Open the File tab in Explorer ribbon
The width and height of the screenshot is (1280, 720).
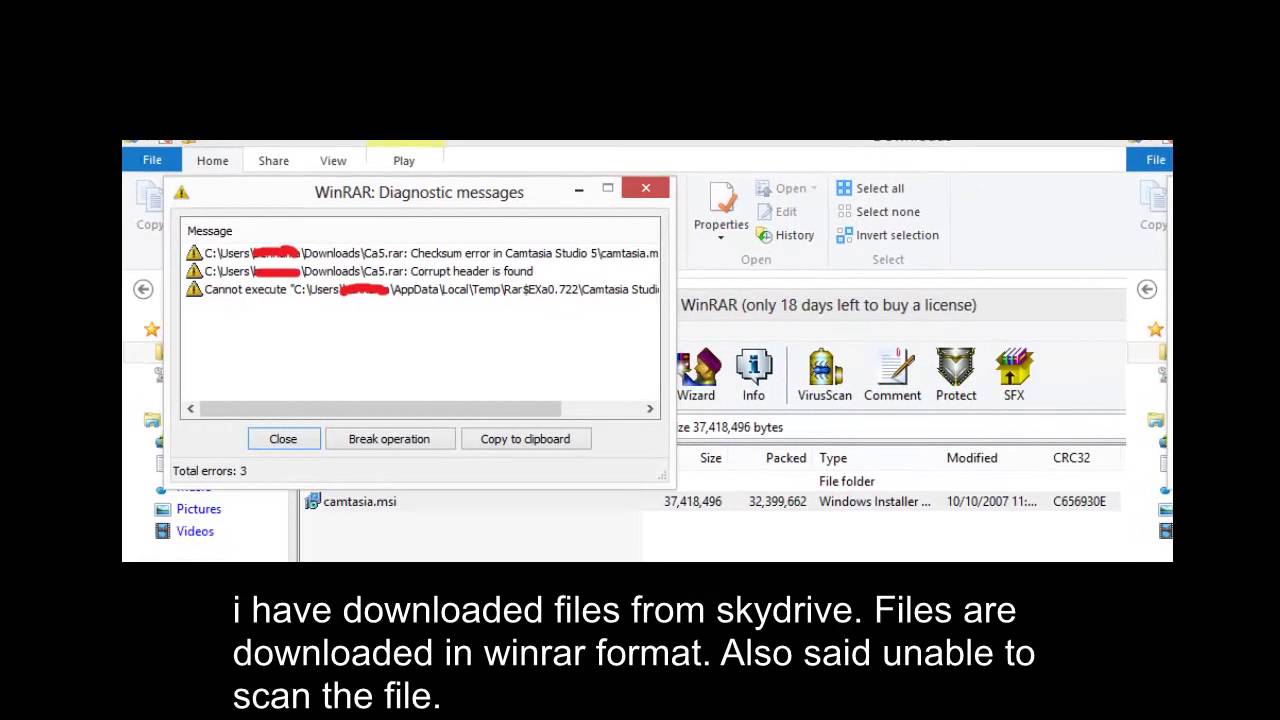(152, 160)
